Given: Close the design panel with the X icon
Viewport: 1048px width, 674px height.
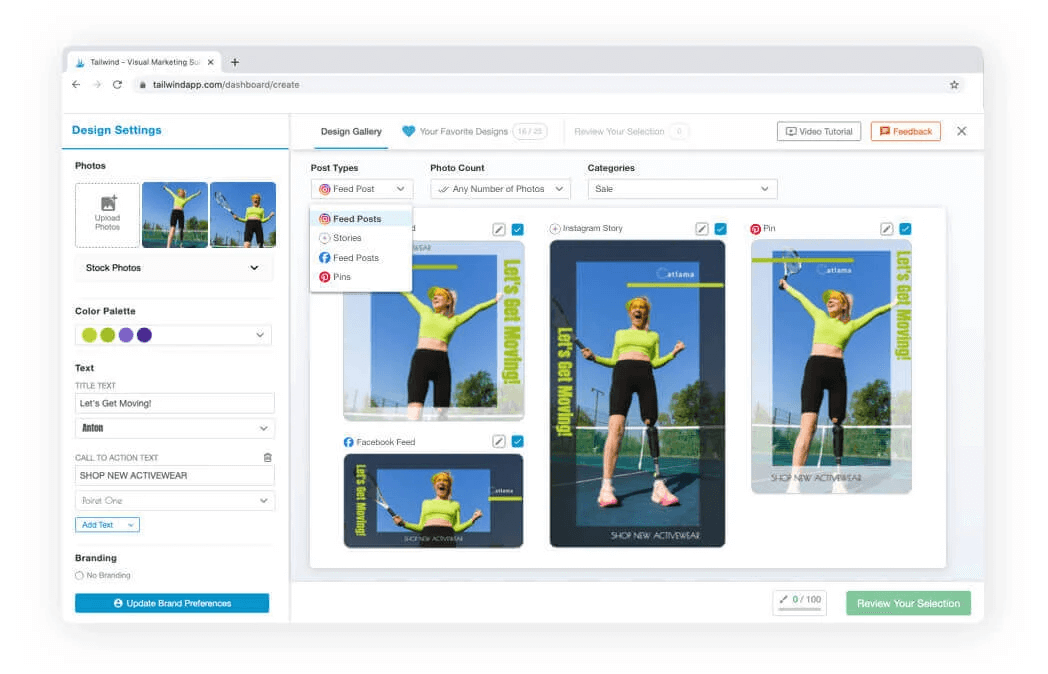Looking at the screenshot, I should 961,131.
